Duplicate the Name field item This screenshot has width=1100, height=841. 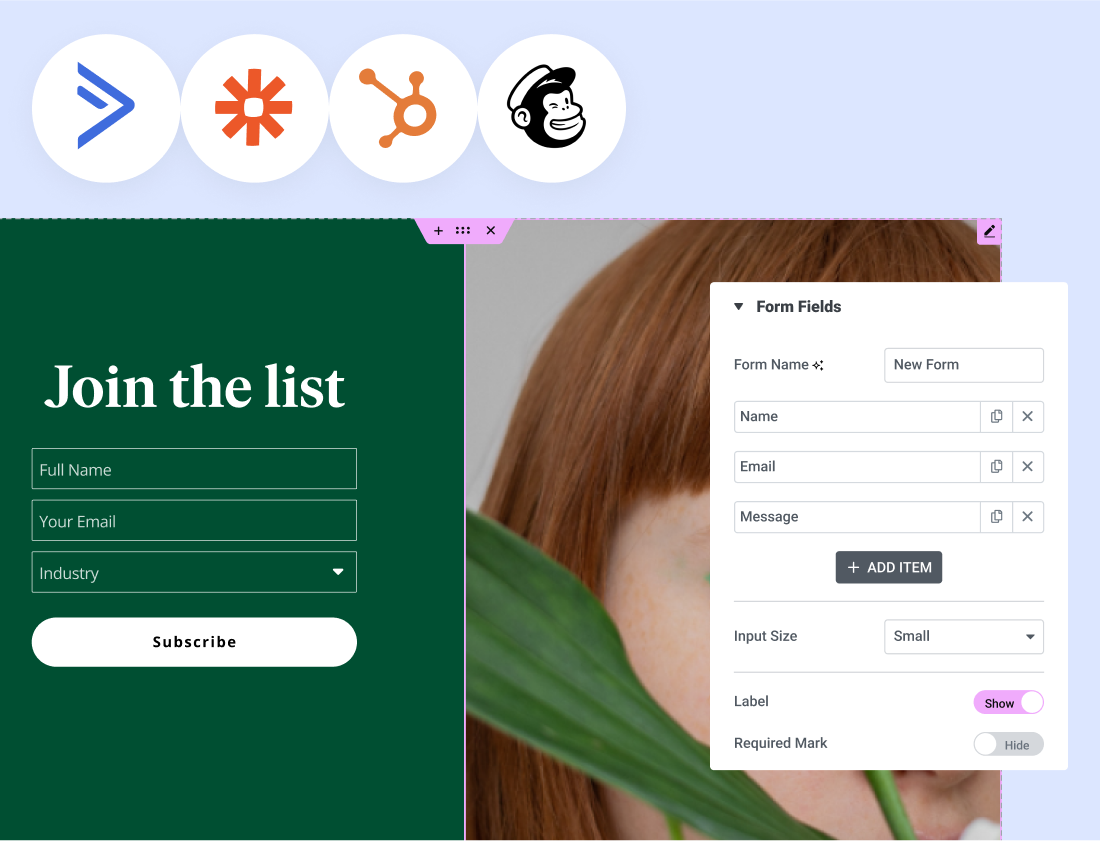click(996, 417)
